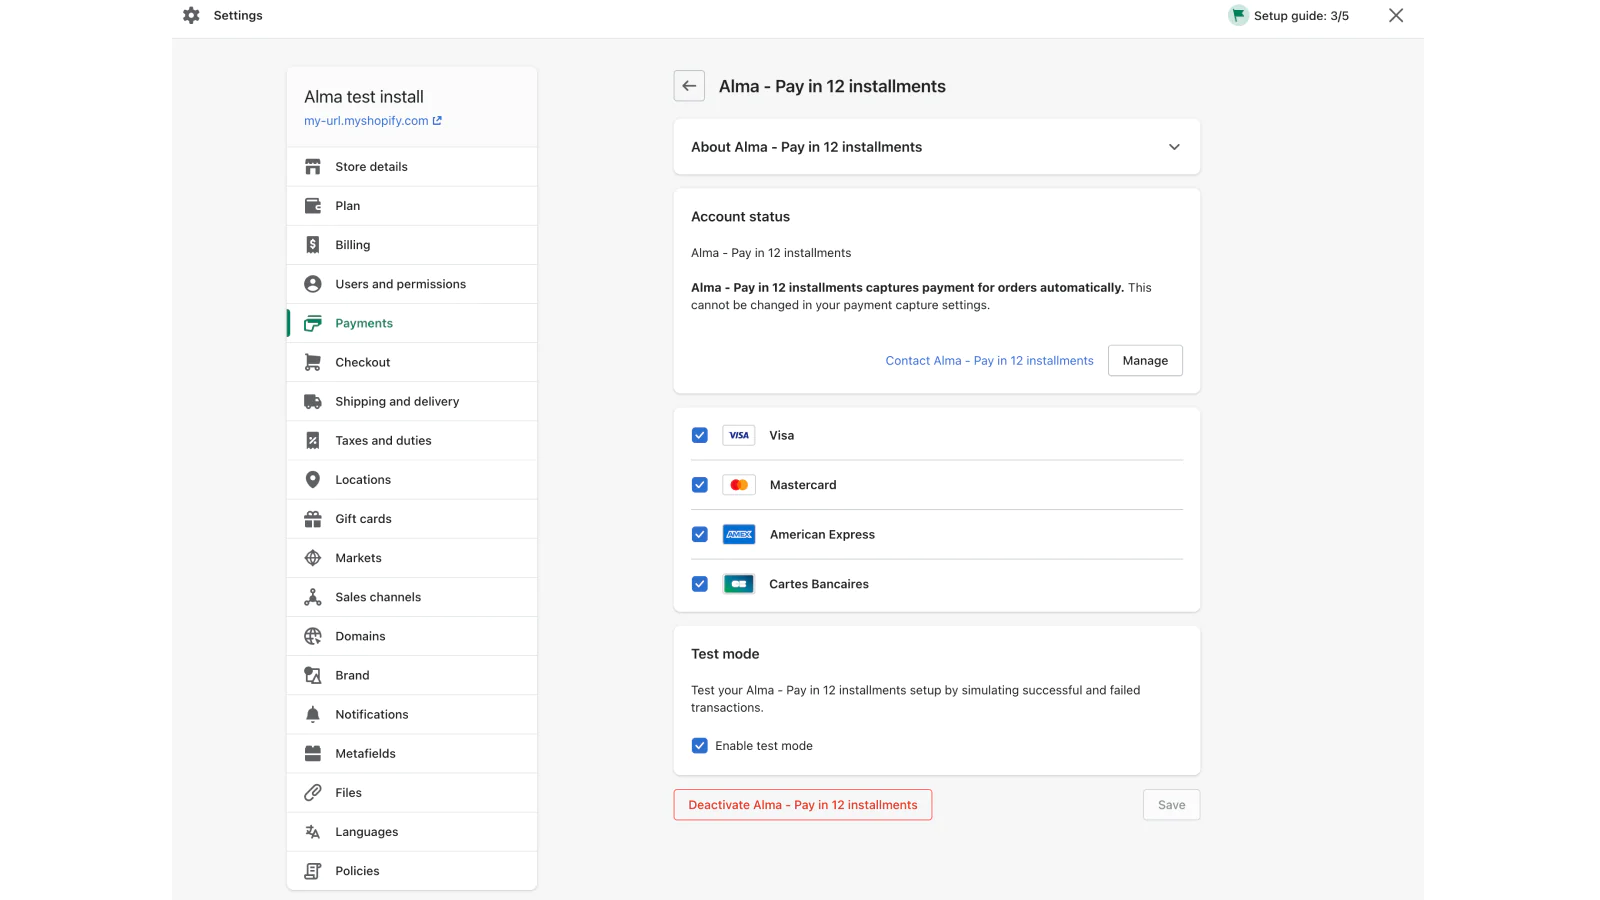The width and height of the screenshot is (1600, 900).
Task: Click the Mastercard logo
Action: 739,485
